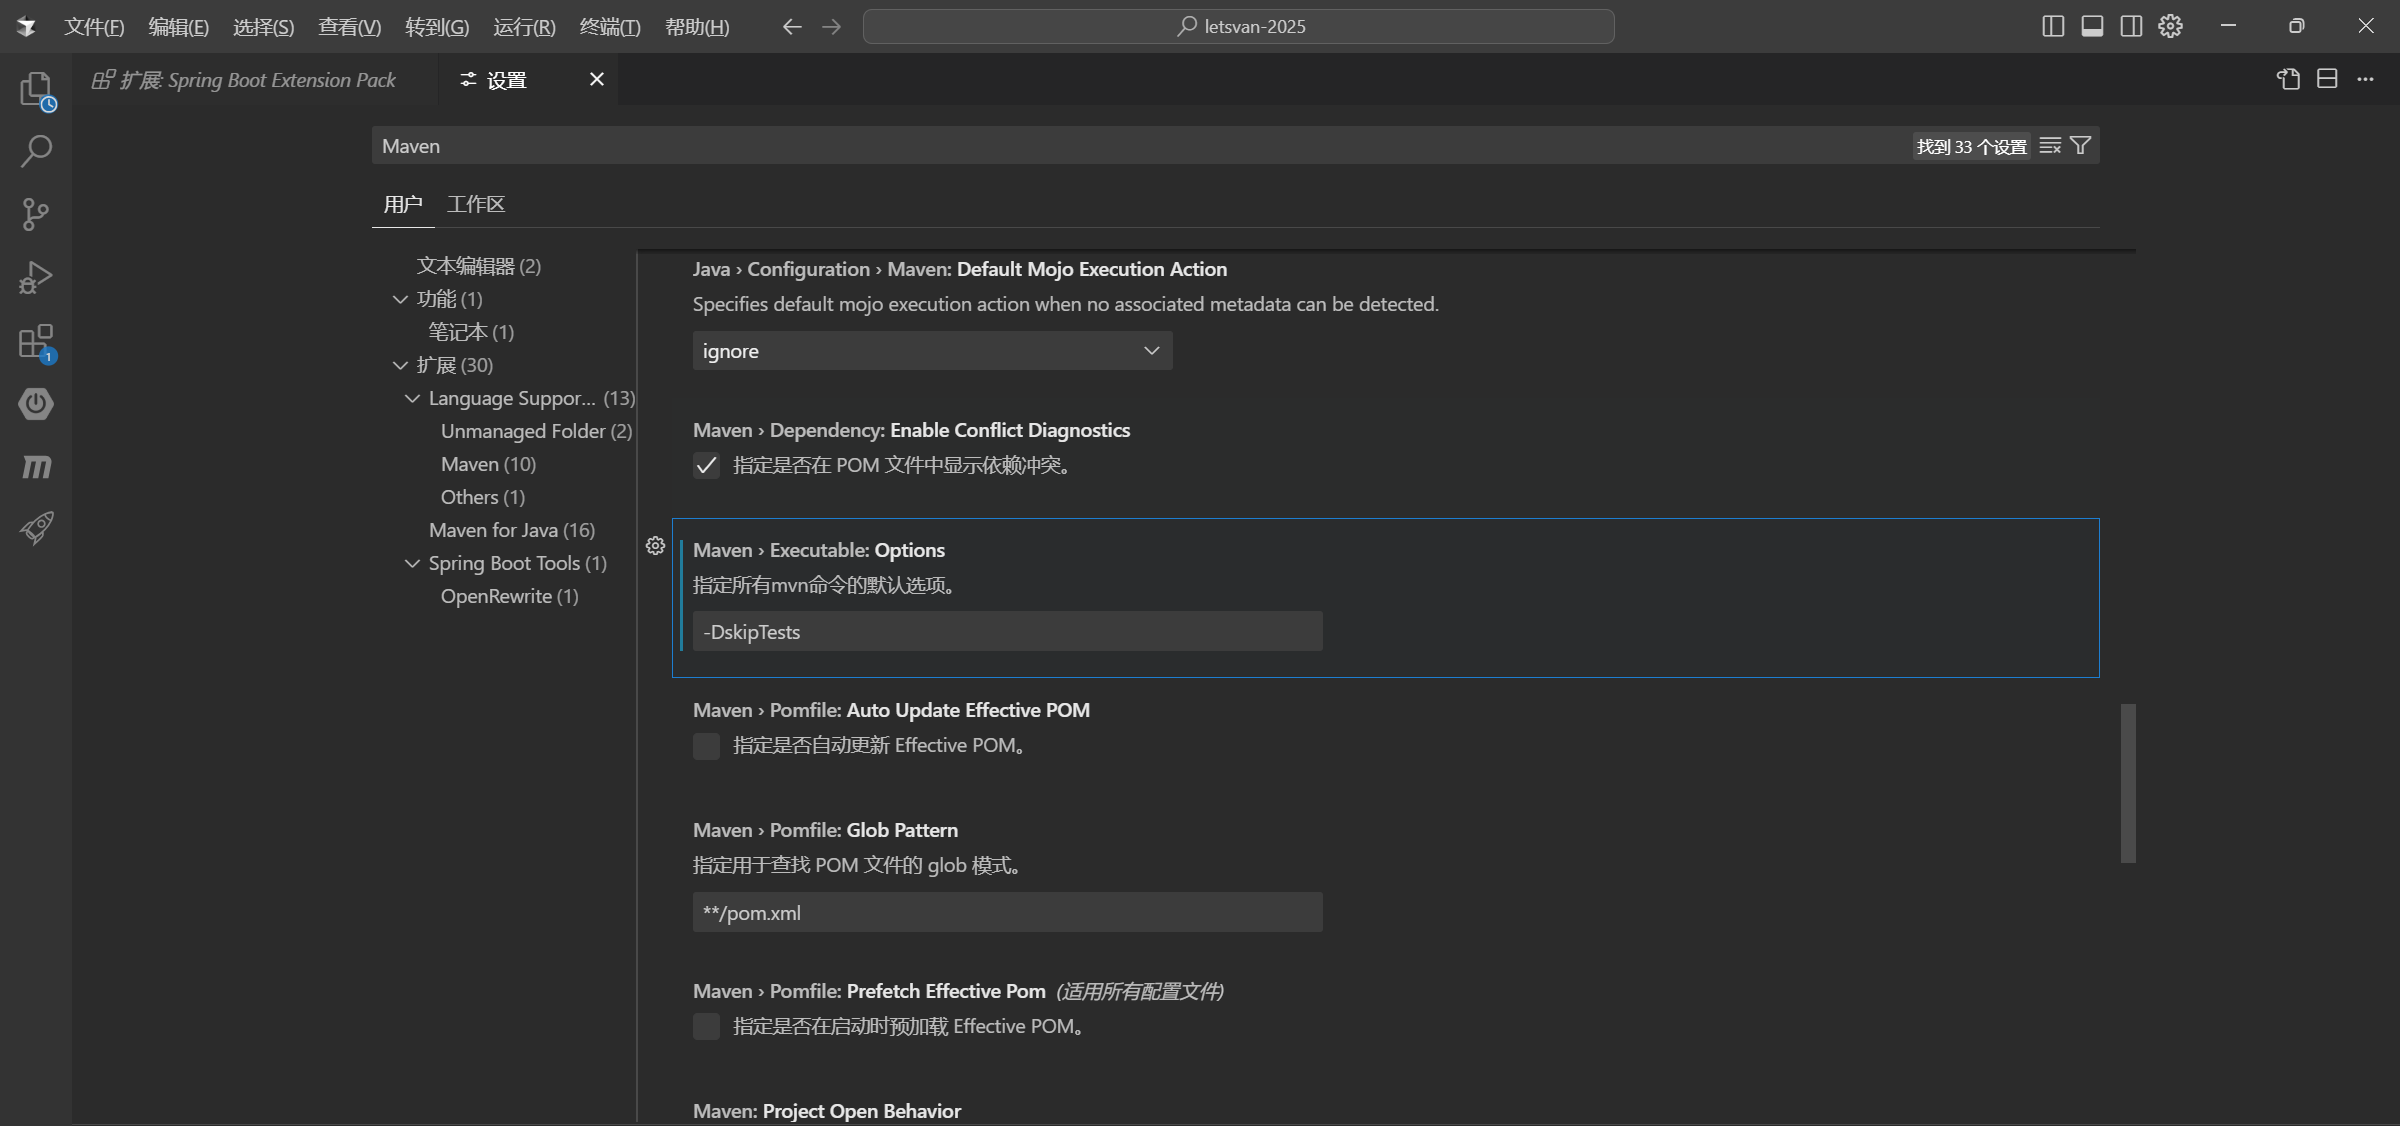
Task: Click the rocket sidebar icon
Action: (37, 528)
